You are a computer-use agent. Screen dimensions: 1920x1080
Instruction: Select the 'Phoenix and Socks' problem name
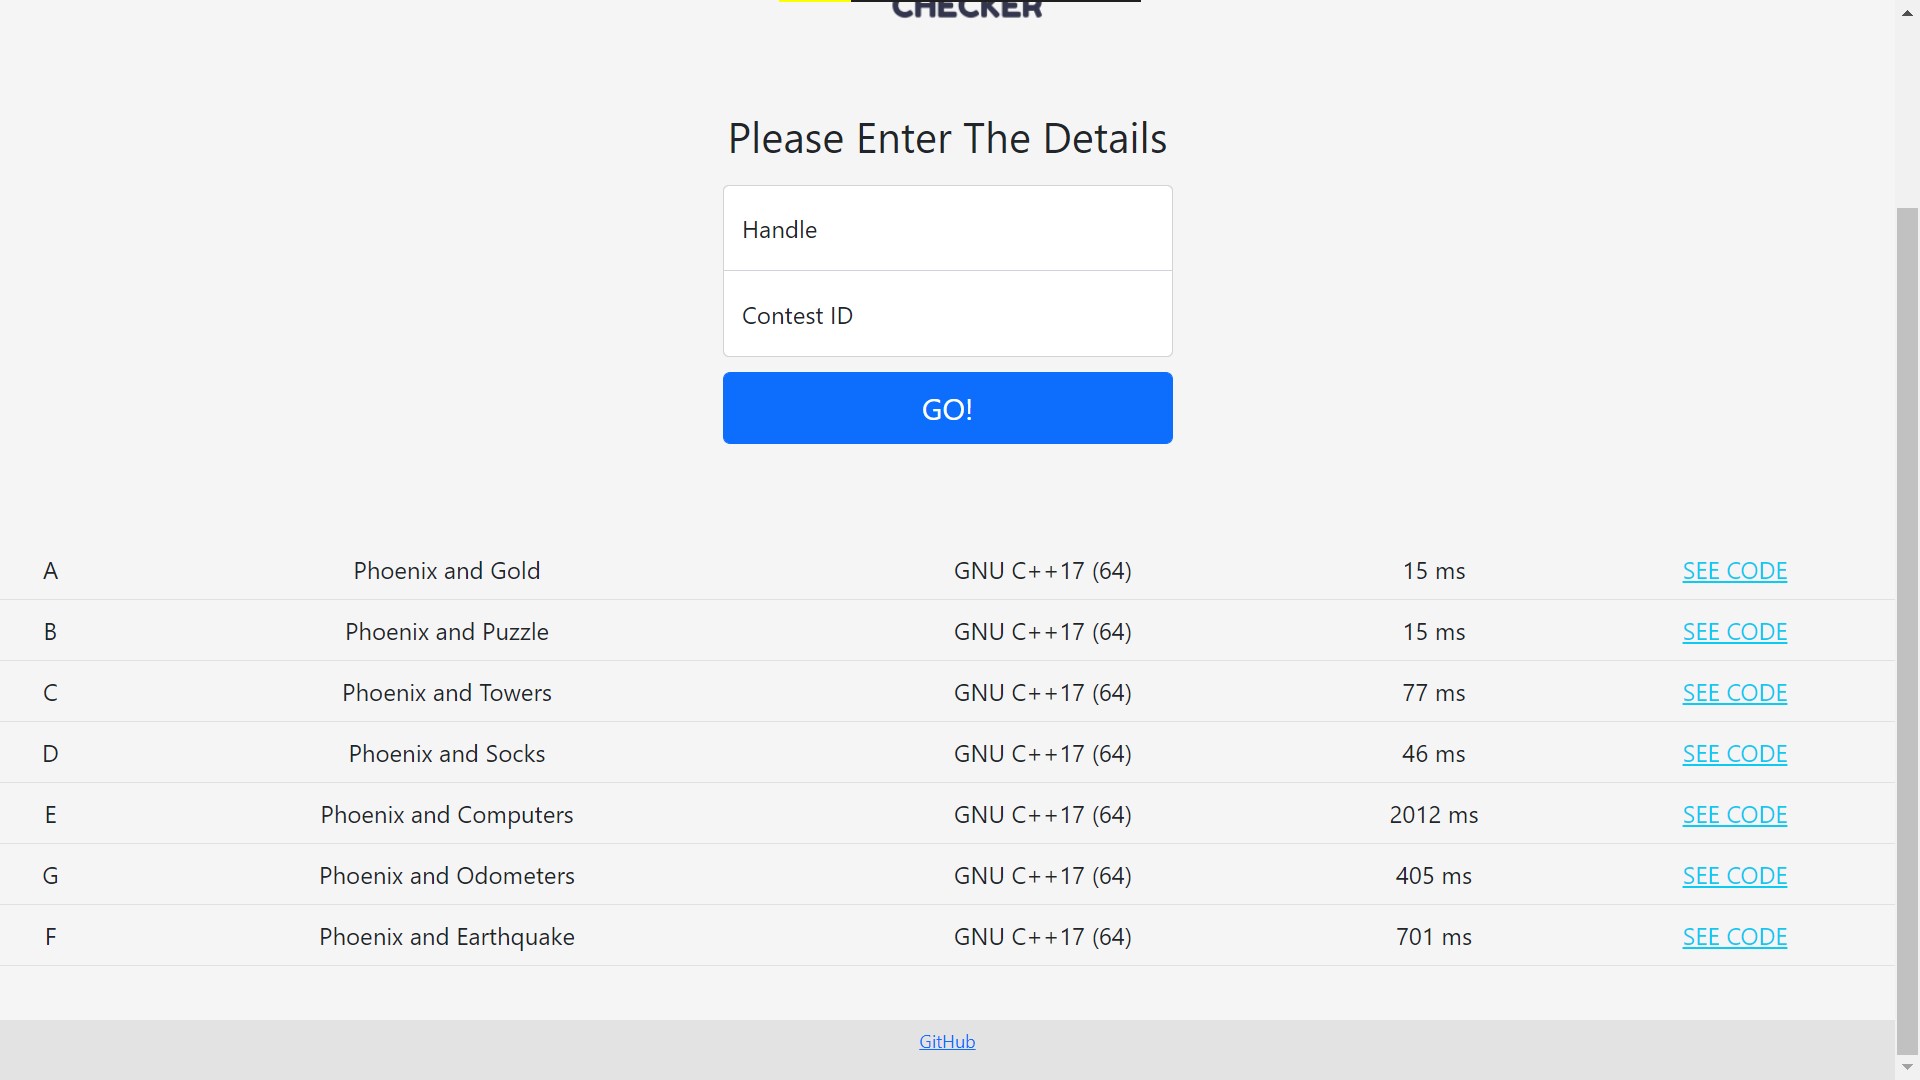click(x=447, y=754)
